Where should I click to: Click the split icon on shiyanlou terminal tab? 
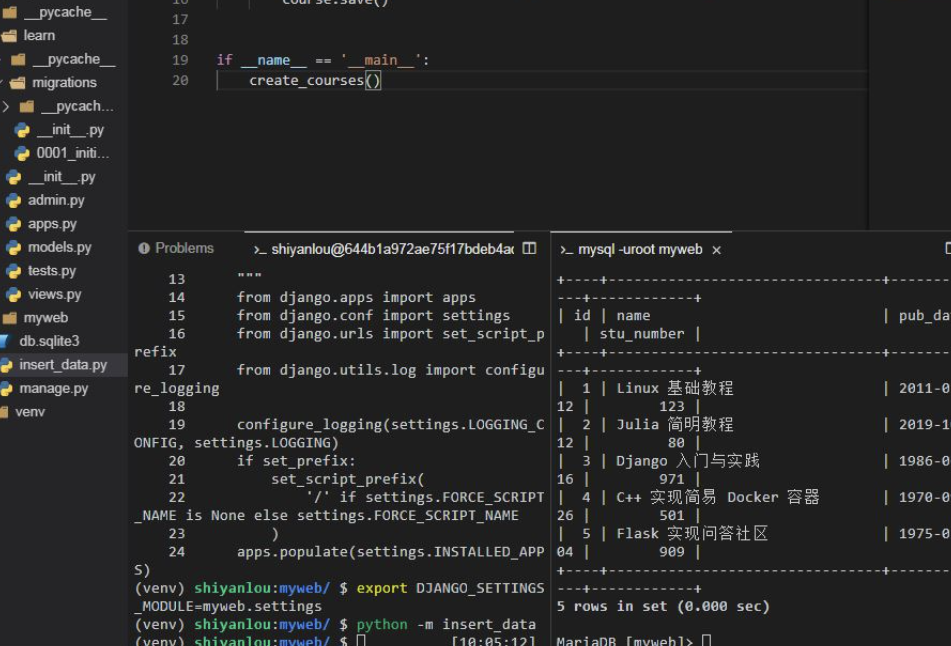pyautogui.click(x=530, y=249)
